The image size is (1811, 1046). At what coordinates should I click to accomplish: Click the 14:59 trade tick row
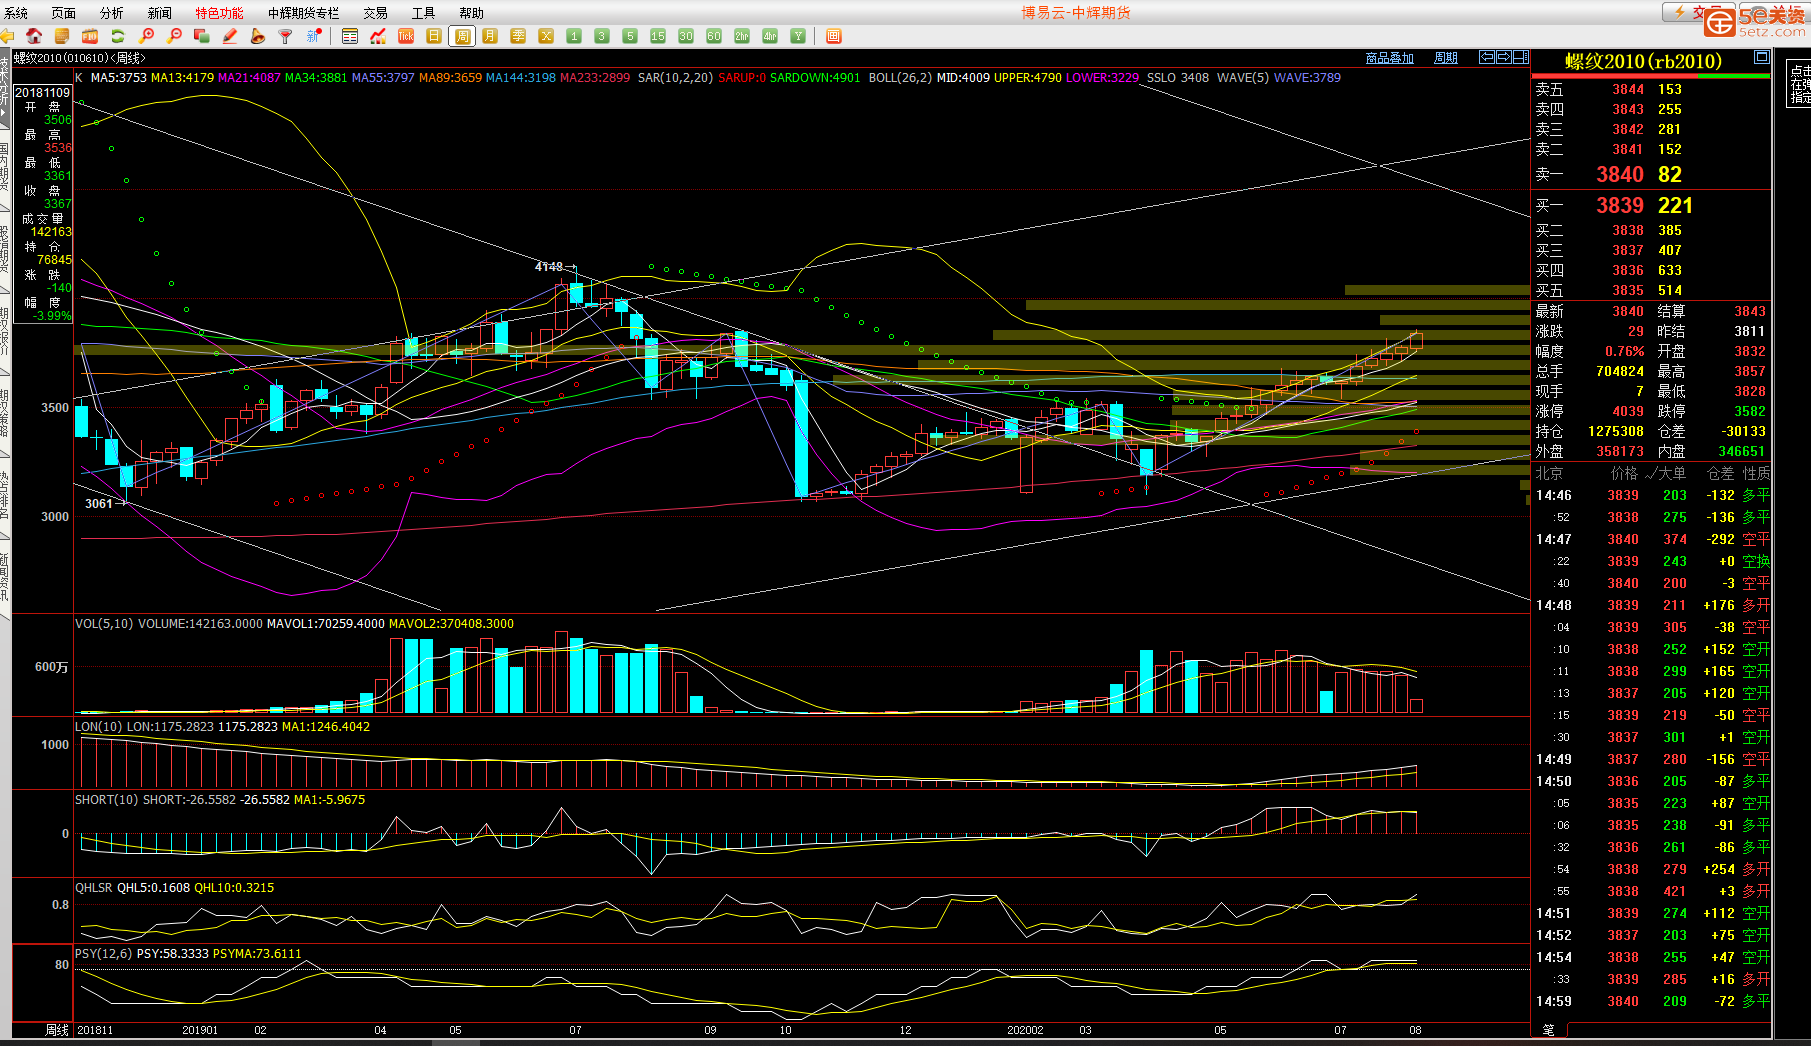click(x=1650, y=1001)
